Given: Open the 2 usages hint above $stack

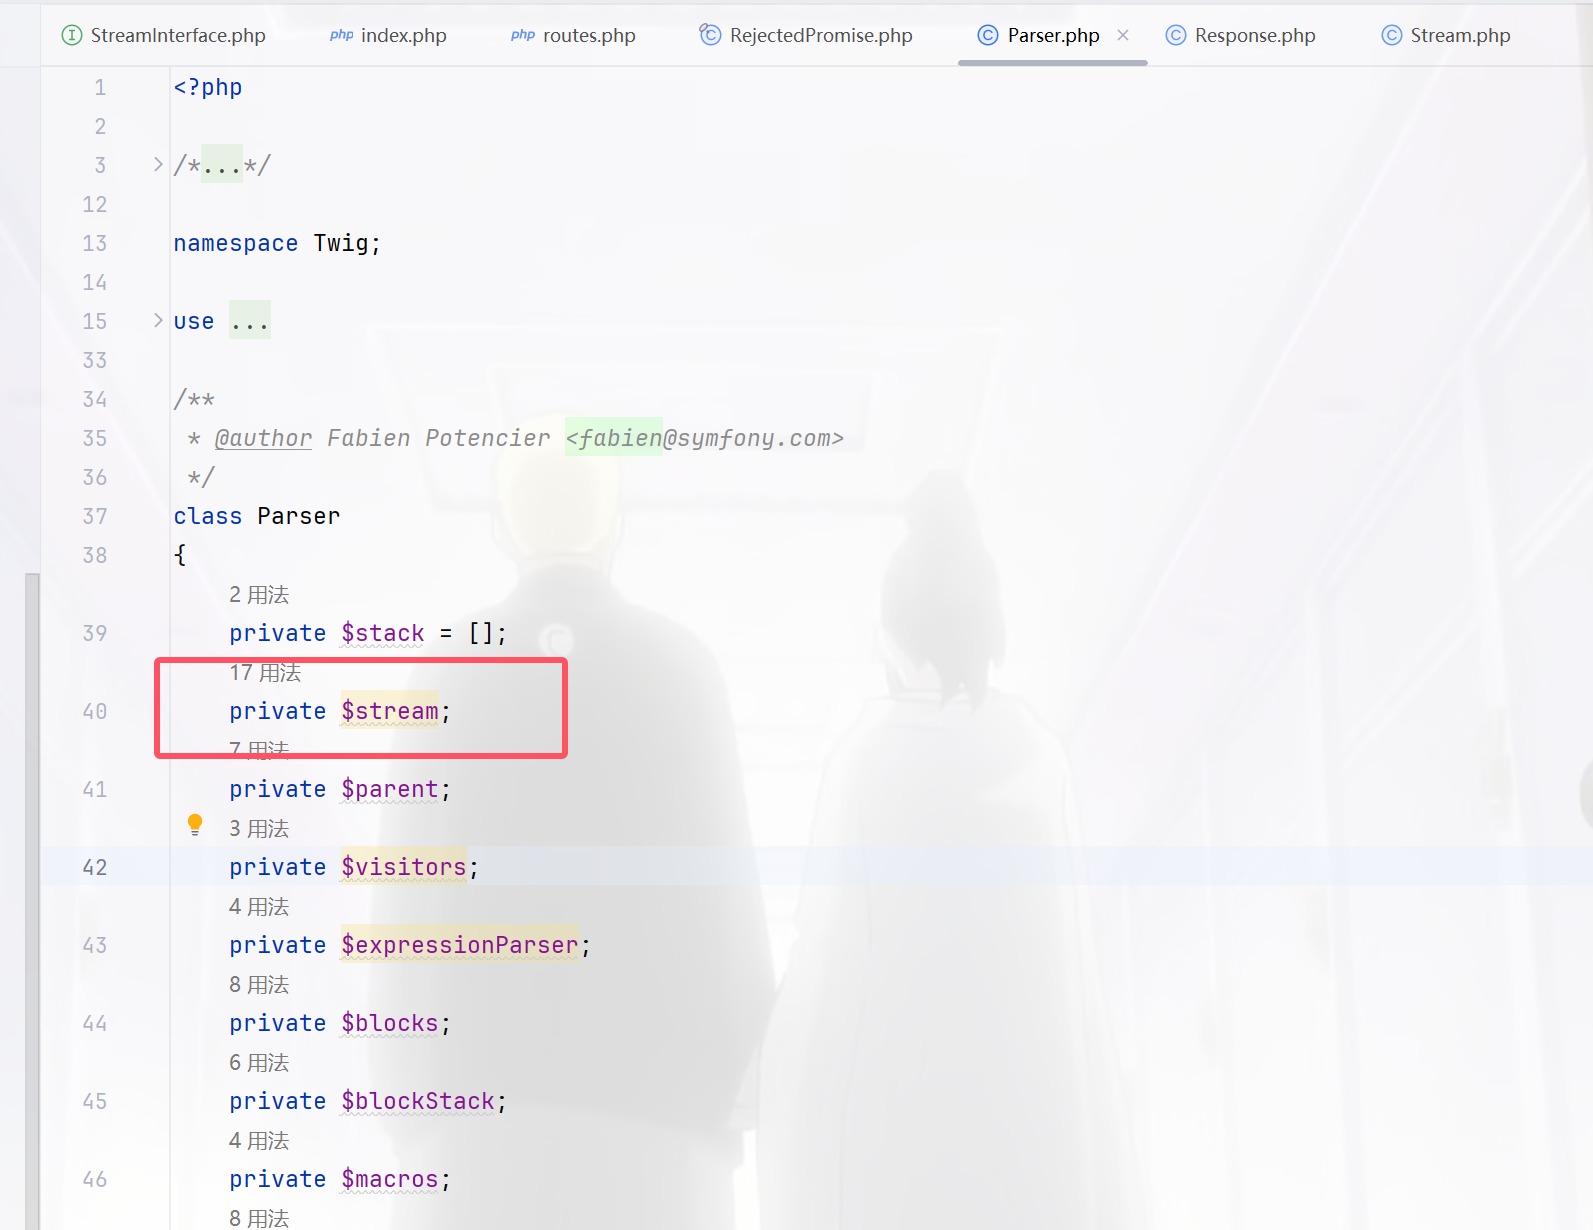Looking at the screenshot, I should pyautogui.click(x=259, y=595).
